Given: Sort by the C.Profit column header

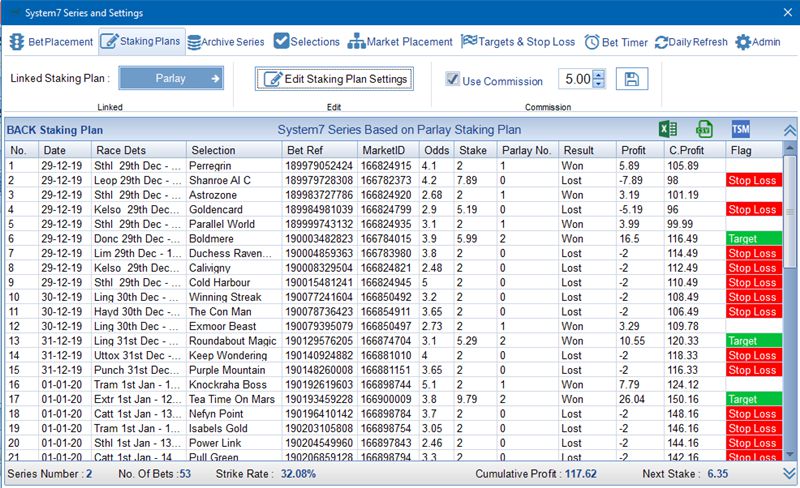Looking at the screenshot, I should [694, 150].
